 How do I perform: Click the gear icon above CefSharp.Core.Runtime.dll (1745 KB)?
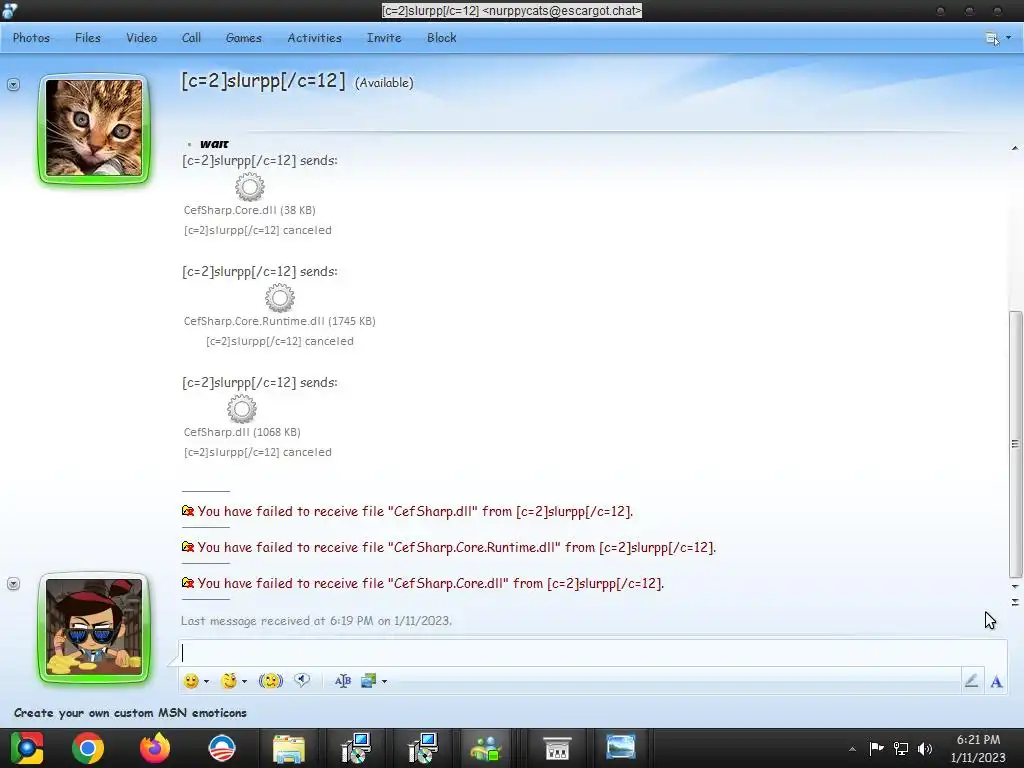[280, 298]
